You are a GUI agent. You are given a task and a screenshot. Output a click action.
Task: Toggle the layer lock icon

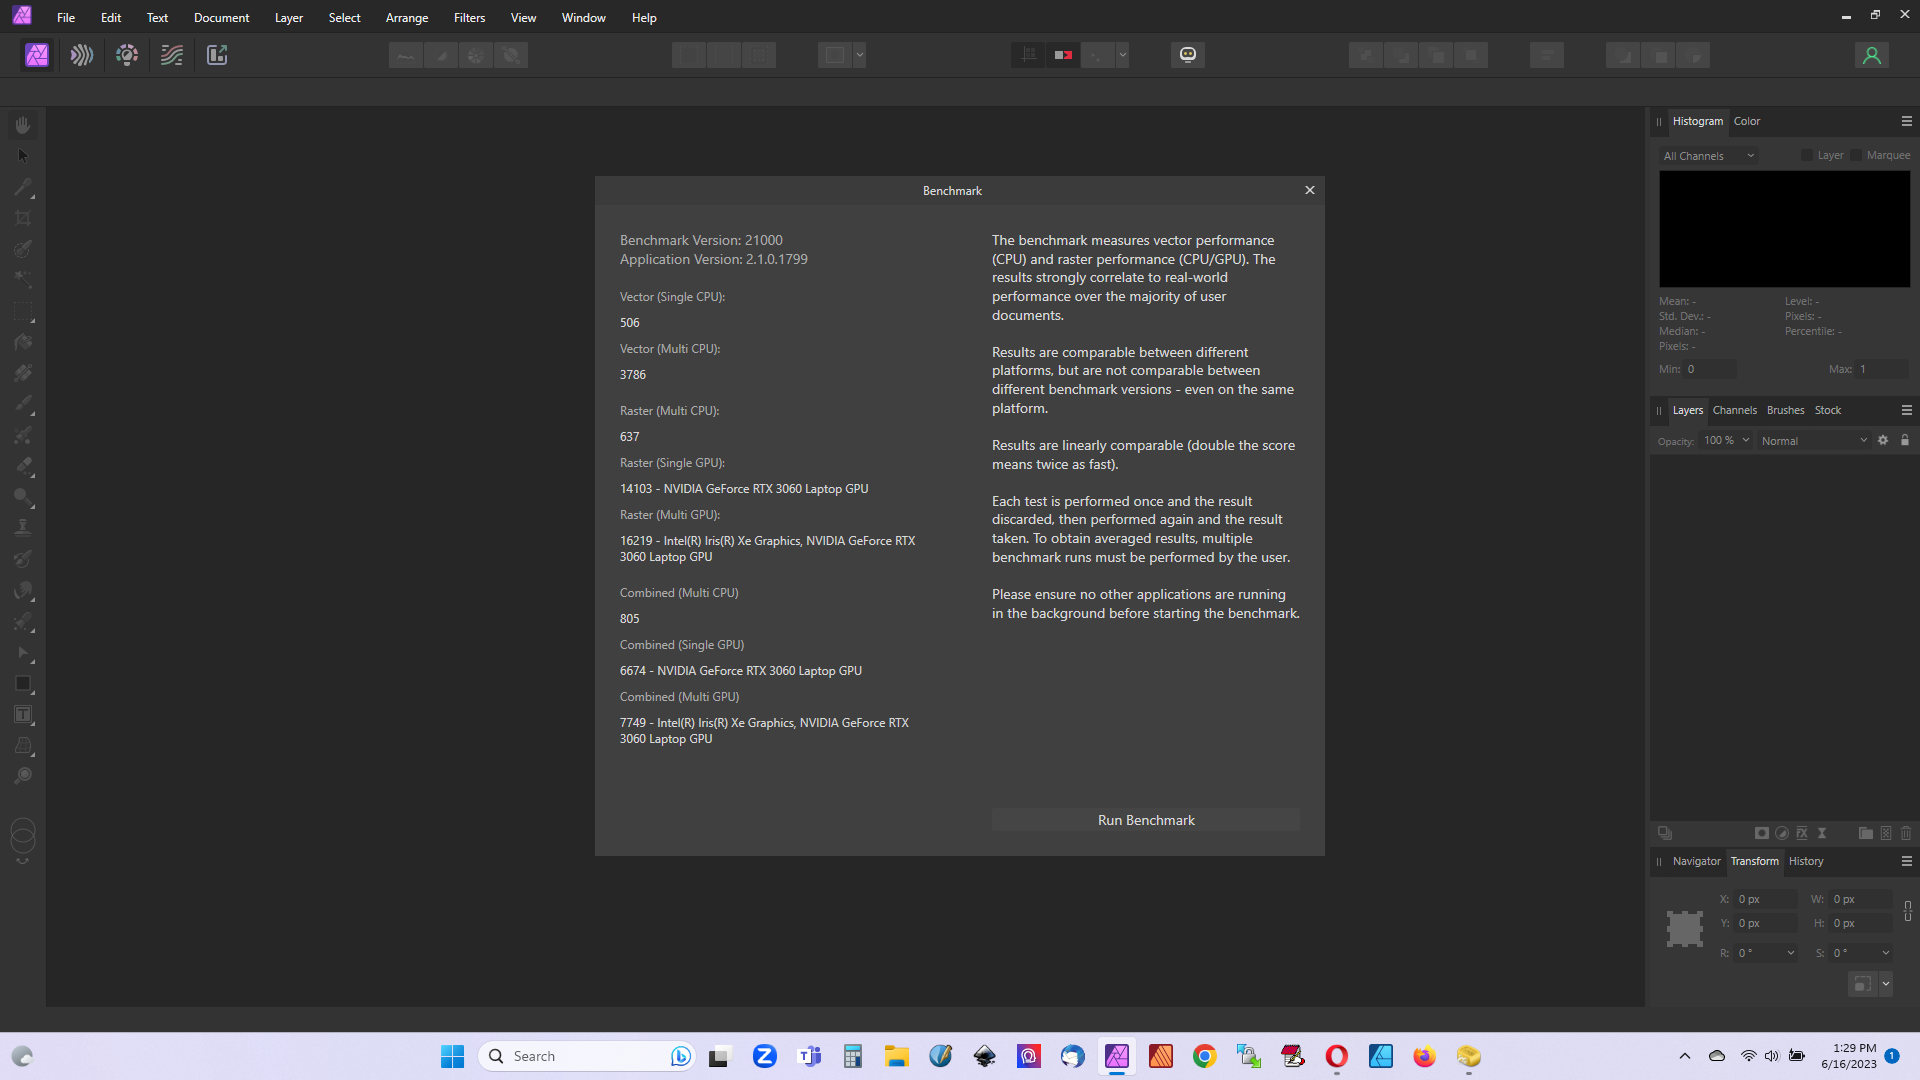pyautogui.click(x=1905, y=440)
